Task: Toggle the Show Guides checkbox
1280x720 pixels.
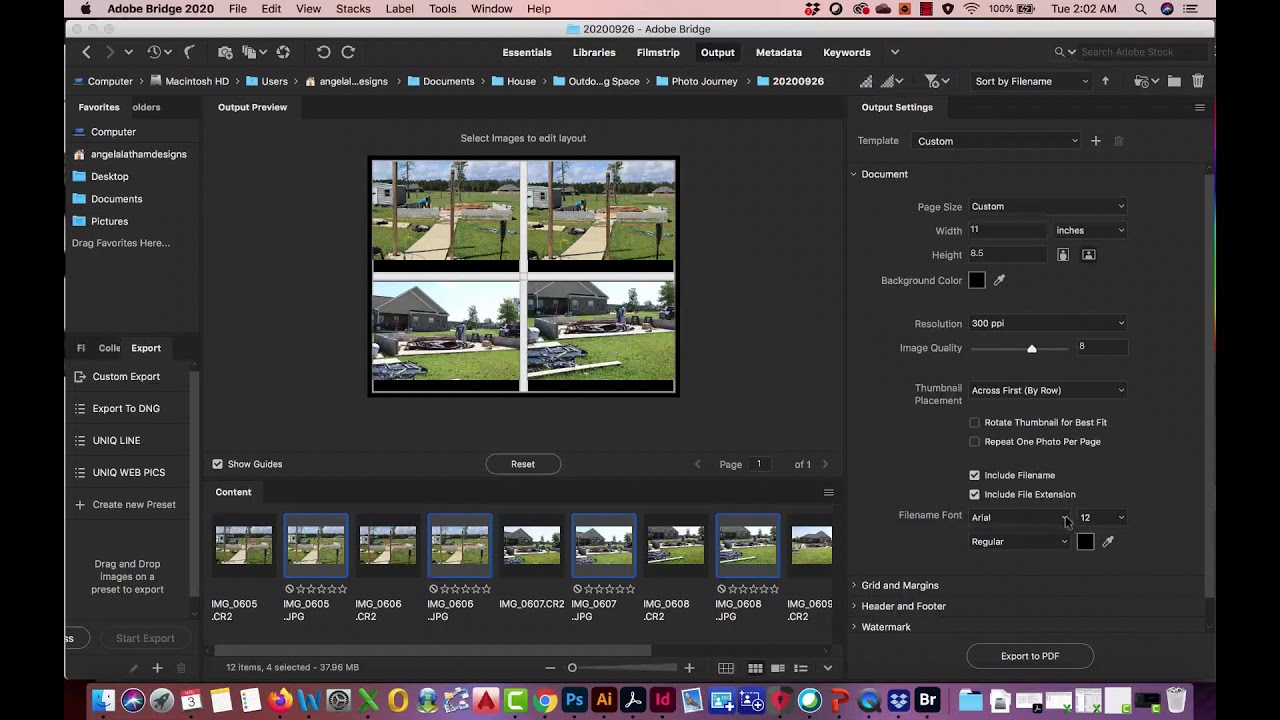Action: 217,464
